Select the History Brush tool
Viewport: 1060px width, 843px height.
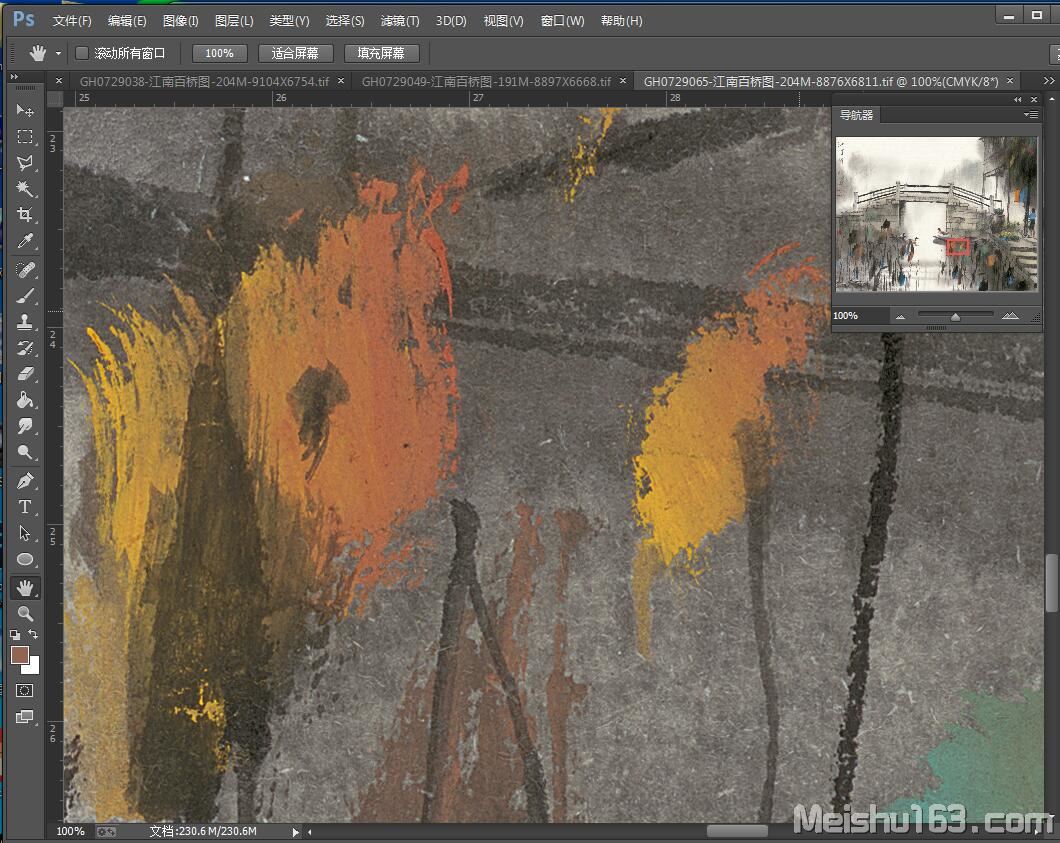(x=25, y=348)
